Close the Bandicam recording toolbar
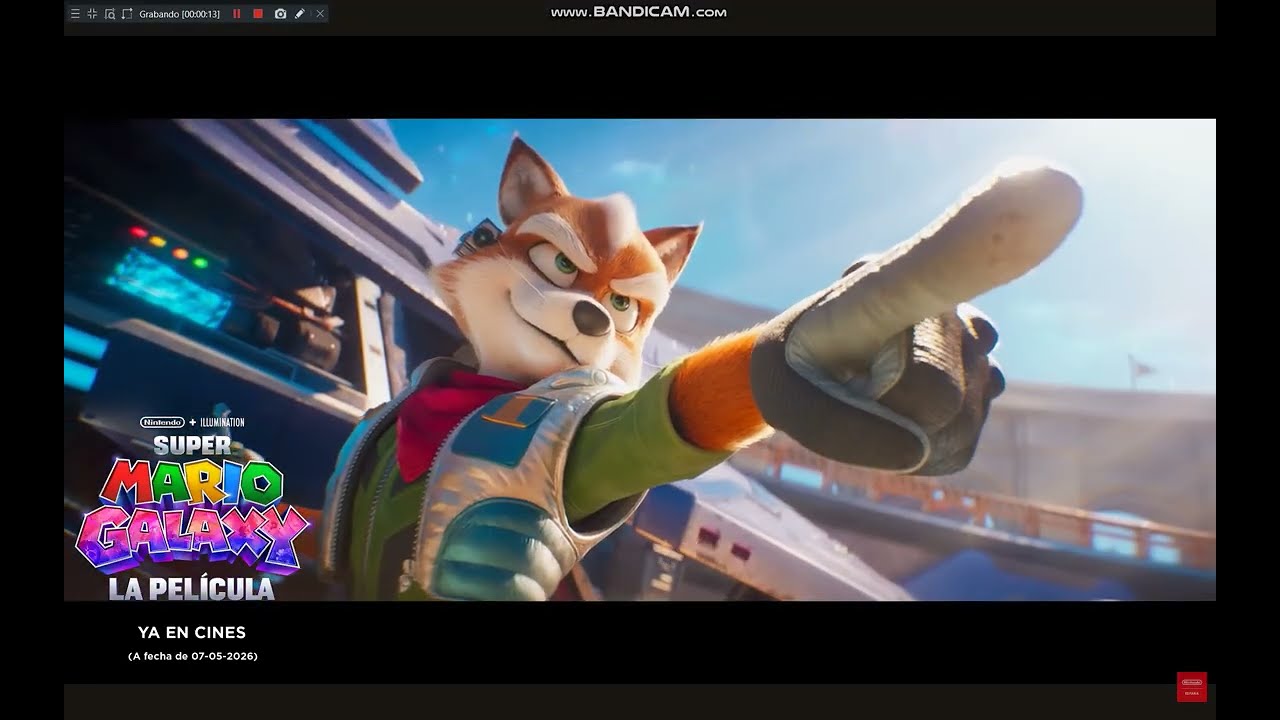The image size is (1280, 720). pos(320,14)
